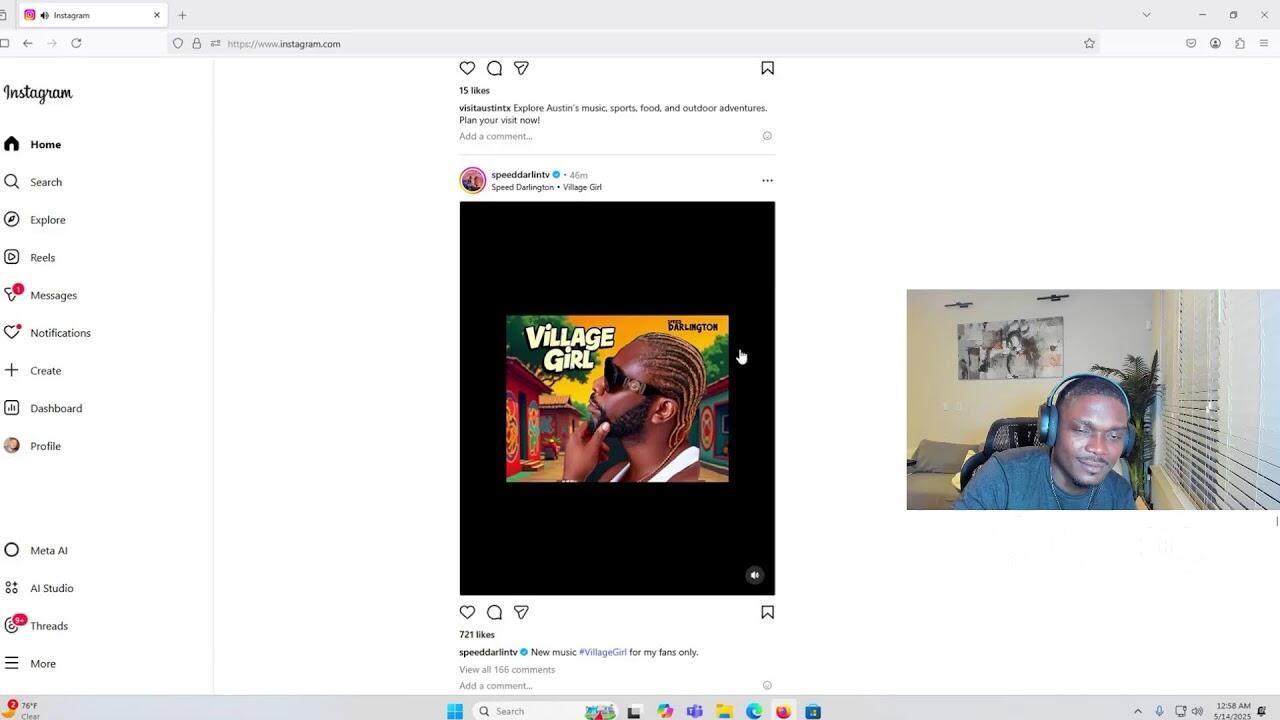Toggle video sound on Village Girl video
The image size is (1280, 720).
[755, 575]
